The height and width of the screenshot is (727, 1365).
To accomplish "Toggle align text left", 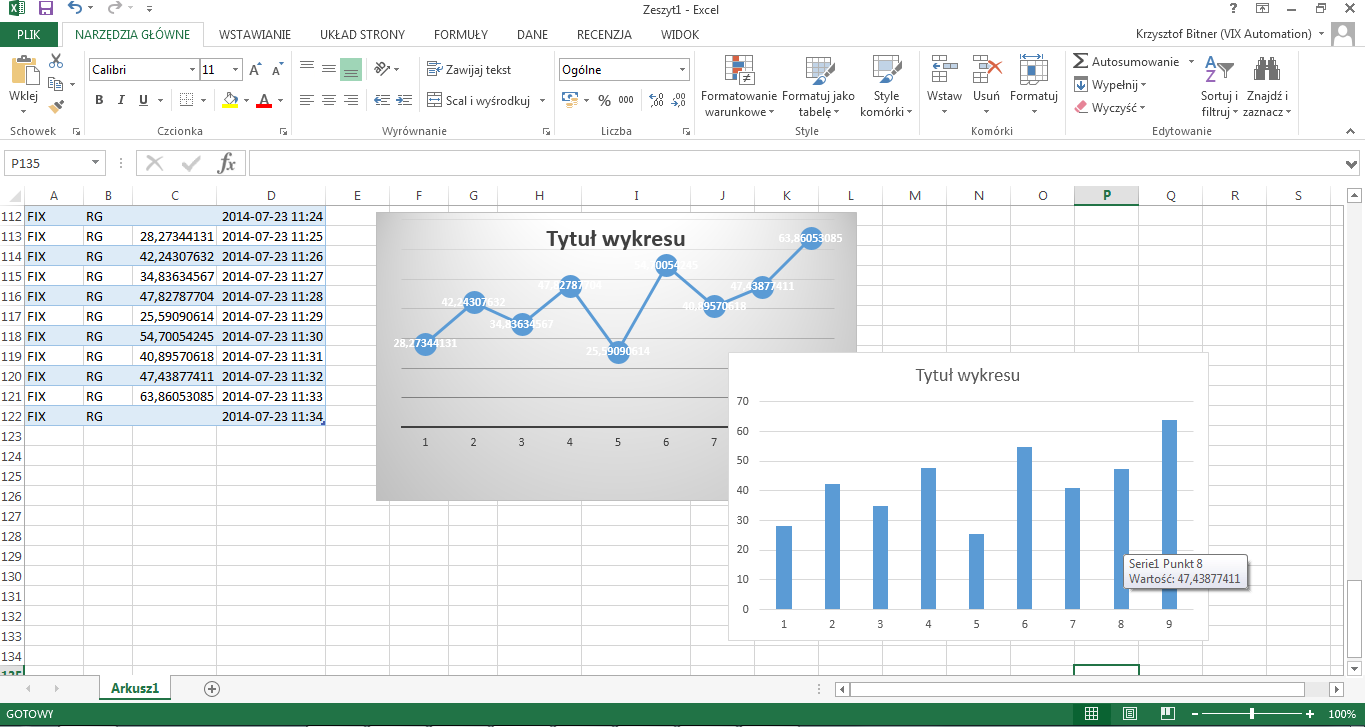I will click(x=306, y=100).
